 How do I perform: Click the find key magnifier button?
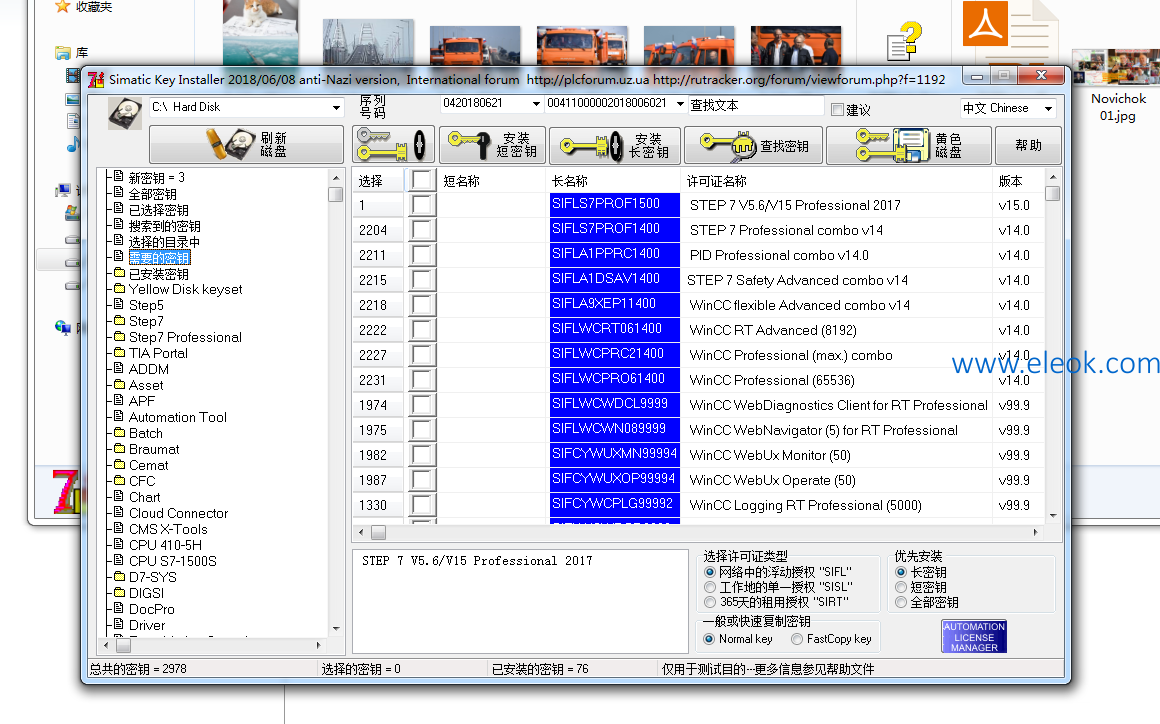coord(754,145)
